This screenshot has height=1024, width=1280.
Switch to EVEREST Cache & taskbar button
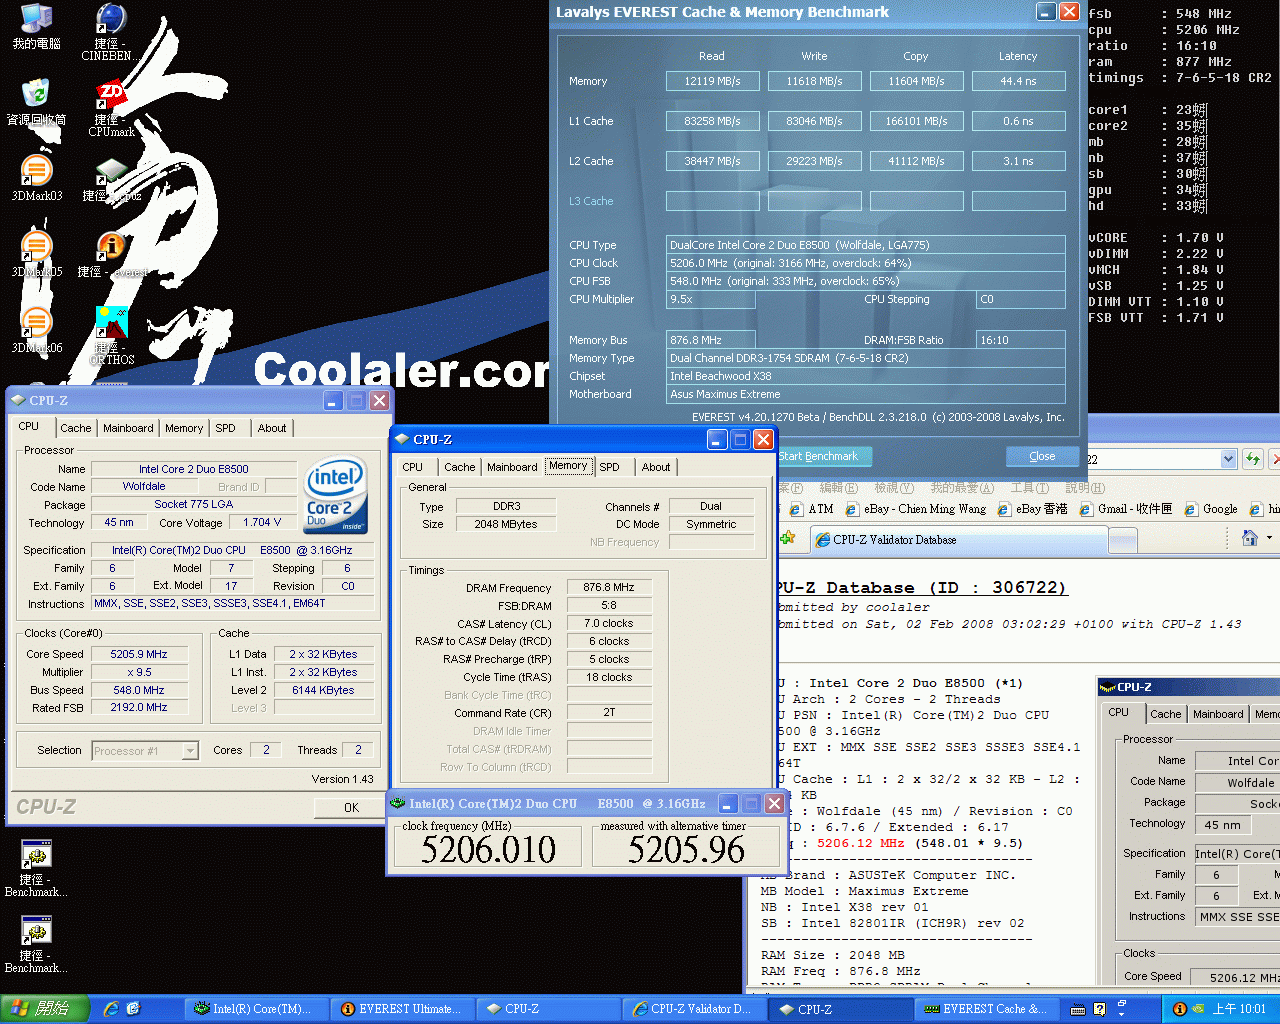986,1009
